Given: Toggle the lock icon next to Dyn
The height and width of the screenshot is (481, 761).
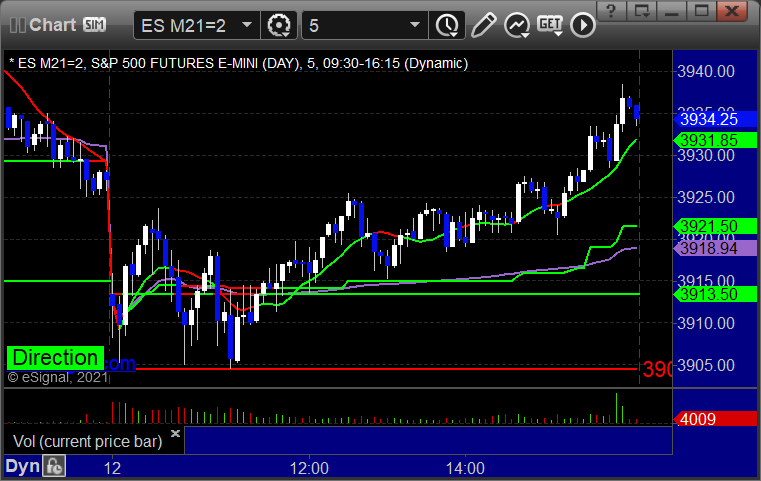Looking at the screenshot, I should [x=54, y=466].
